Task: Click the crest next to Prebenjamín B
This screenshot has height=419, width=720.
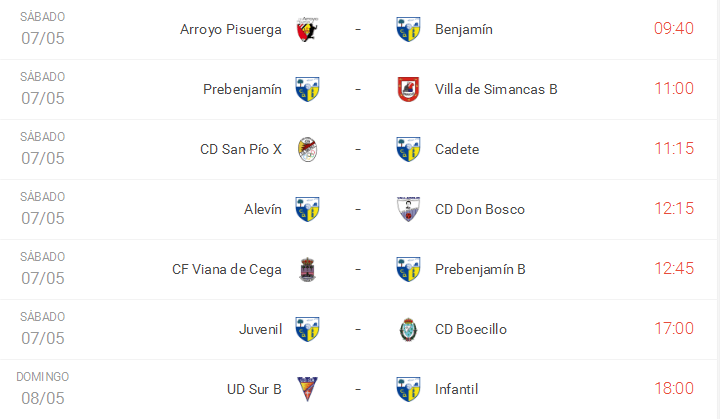Action: click(407, 269)
